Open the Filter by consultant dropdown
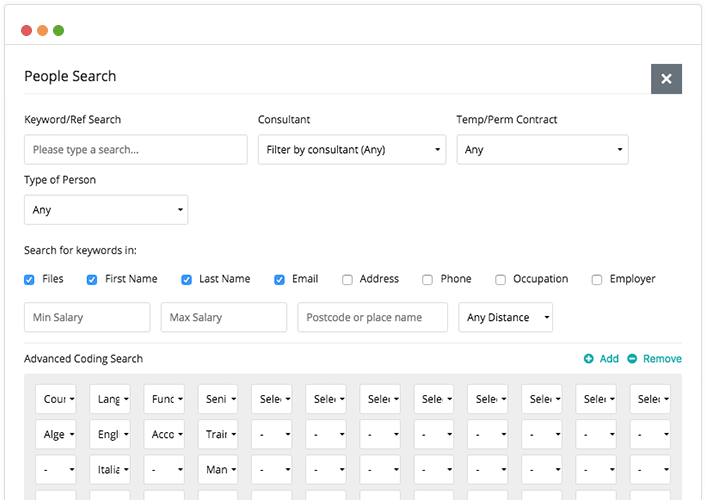This screenshot has width=707, height=500. tap(351, 150)
